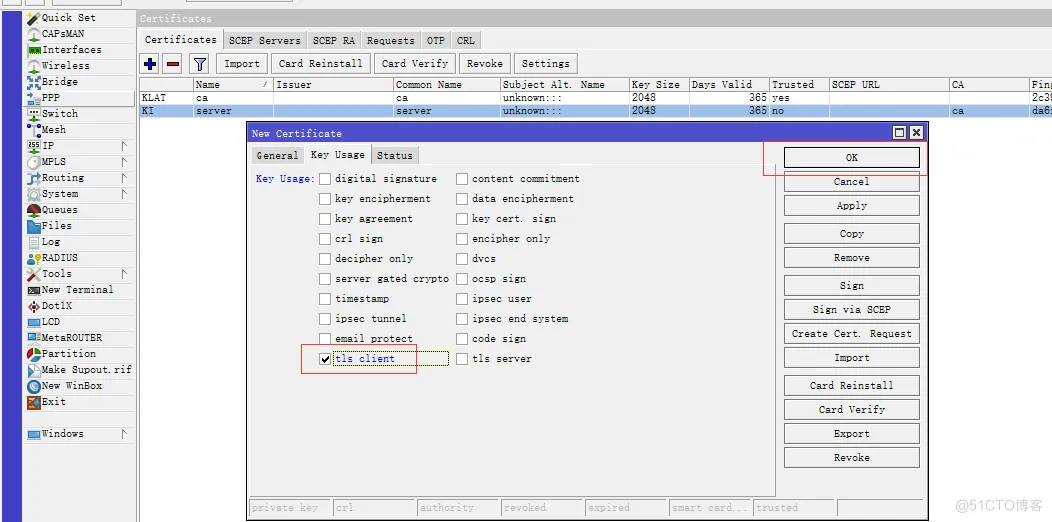Open Interfaces from the sidebar
Viewport: 1052px width, 522px height.
coord(70,50)
